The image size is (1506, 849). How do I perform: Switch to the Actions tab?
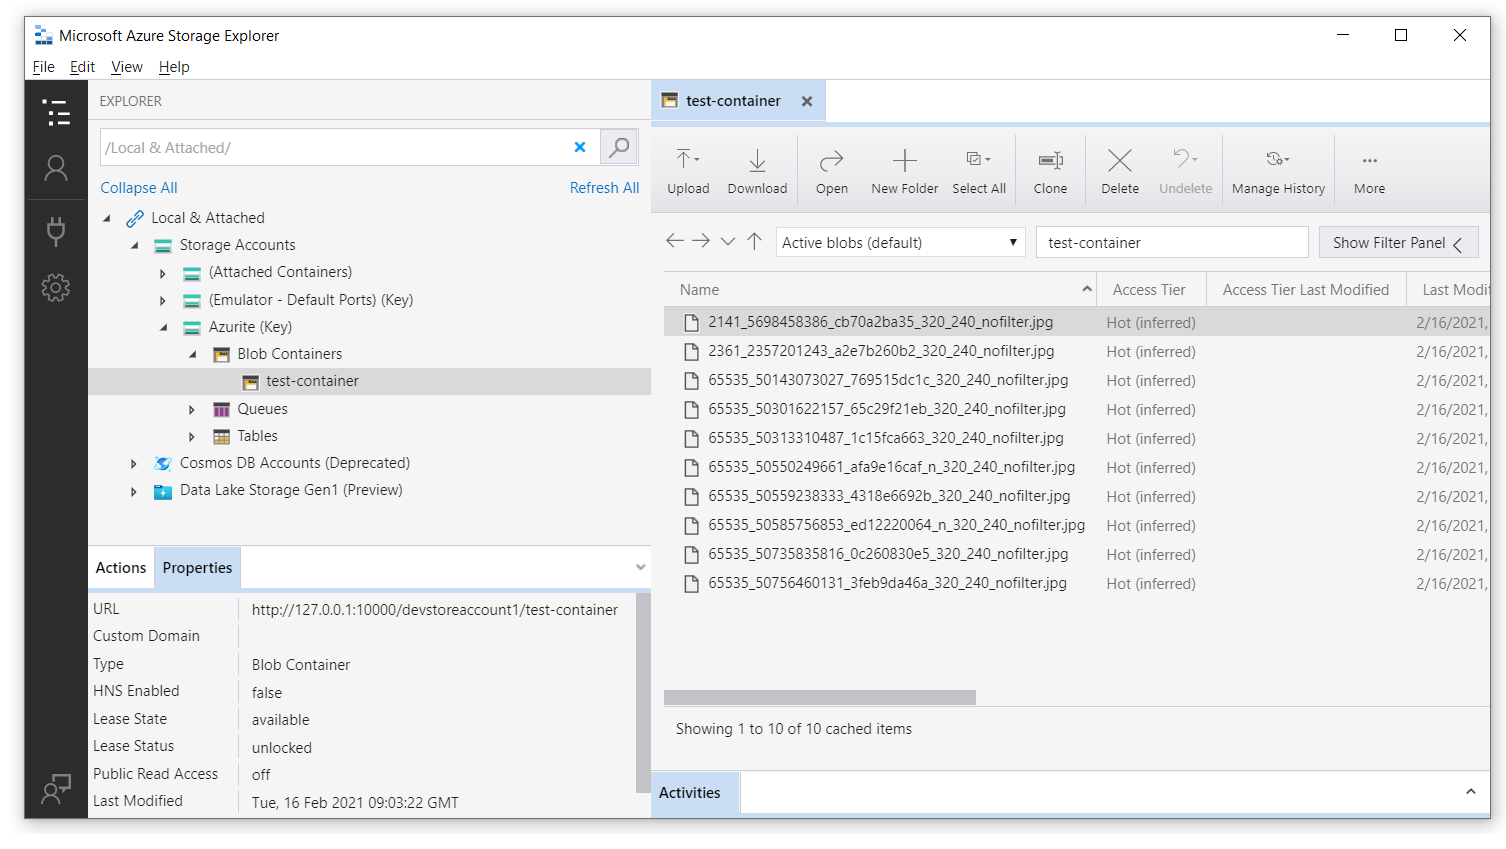tap(121, 568)
